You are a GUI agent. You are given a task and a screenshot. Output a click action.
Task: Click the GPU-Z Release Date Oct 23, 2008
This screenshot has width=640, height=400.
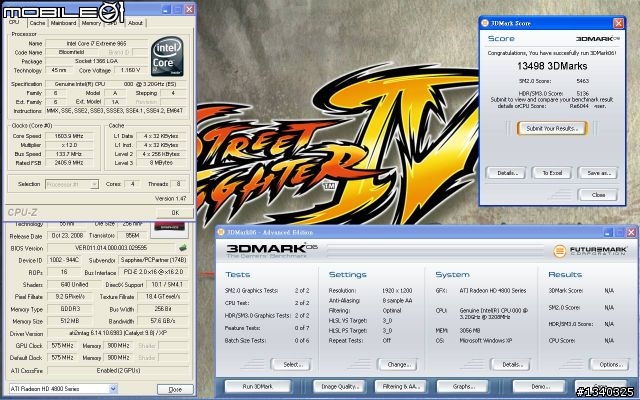tap(67, 236)
